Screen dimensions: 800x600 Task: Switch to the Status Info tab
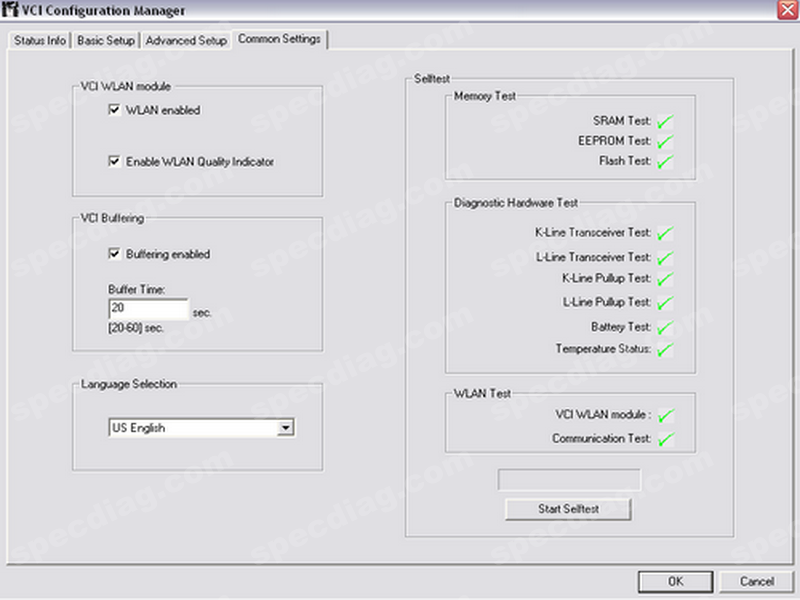[40, 41]
